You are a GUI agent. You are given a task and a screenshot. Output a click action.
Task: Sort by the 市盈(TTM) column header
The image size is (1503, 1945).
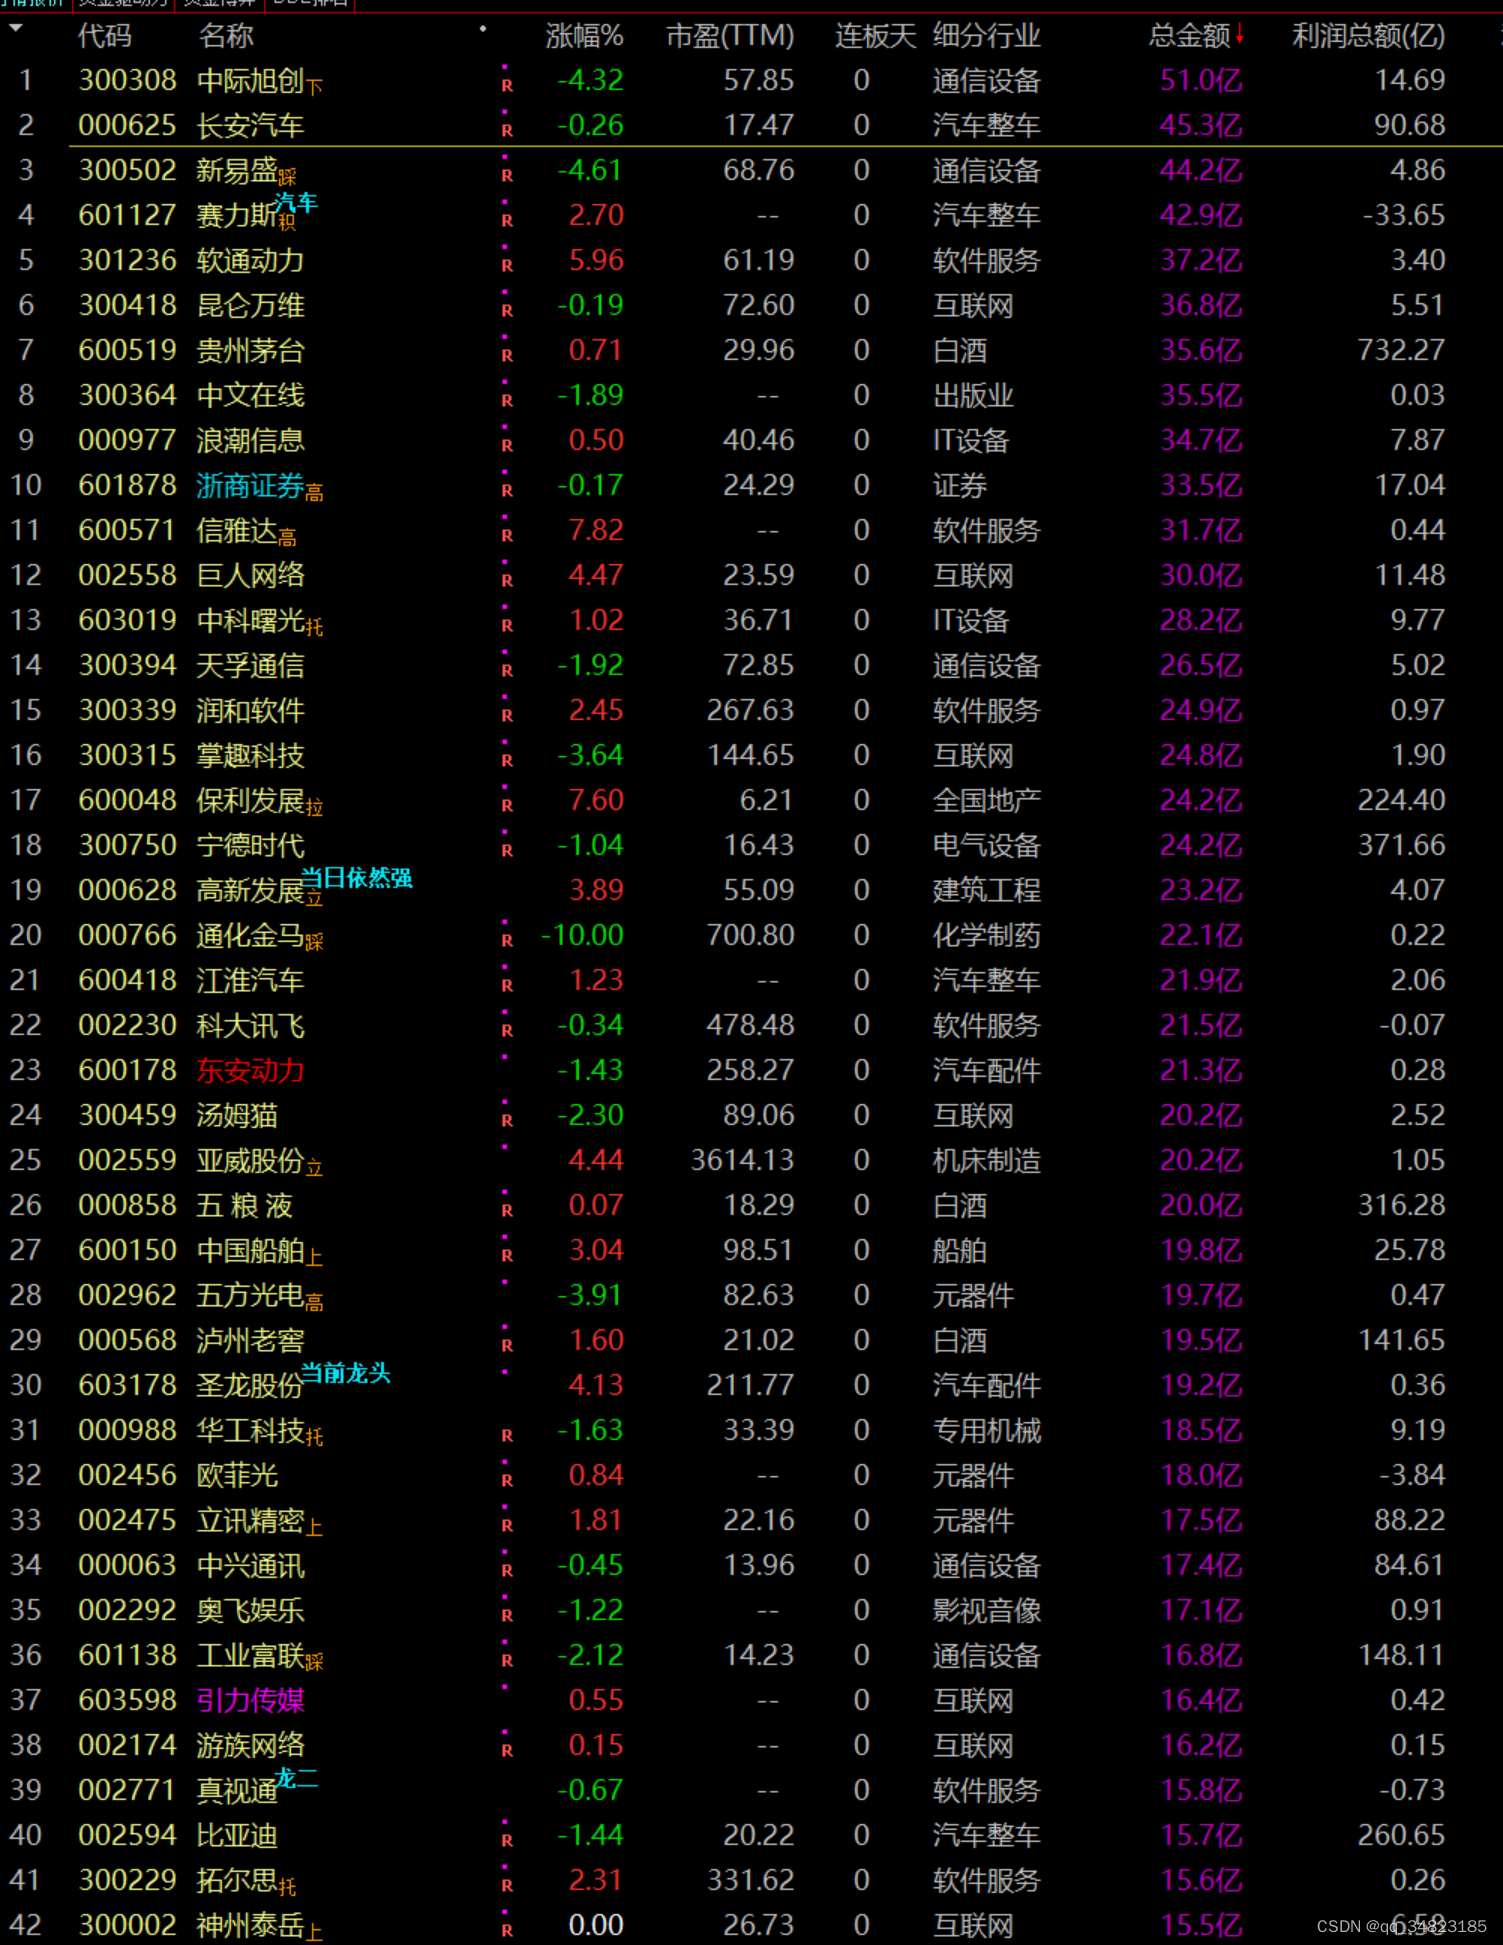[730, 36]
